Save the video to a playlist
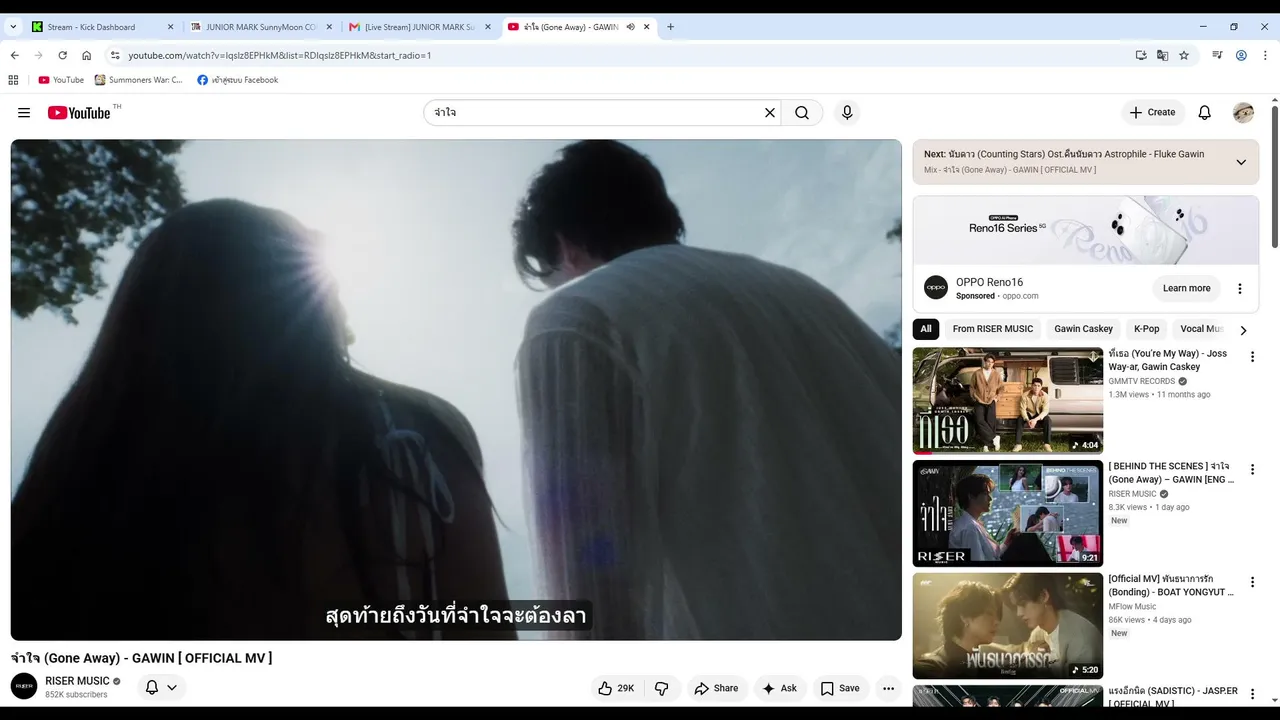The width and height of the screenshot is (1280, 720). (840, 688)
